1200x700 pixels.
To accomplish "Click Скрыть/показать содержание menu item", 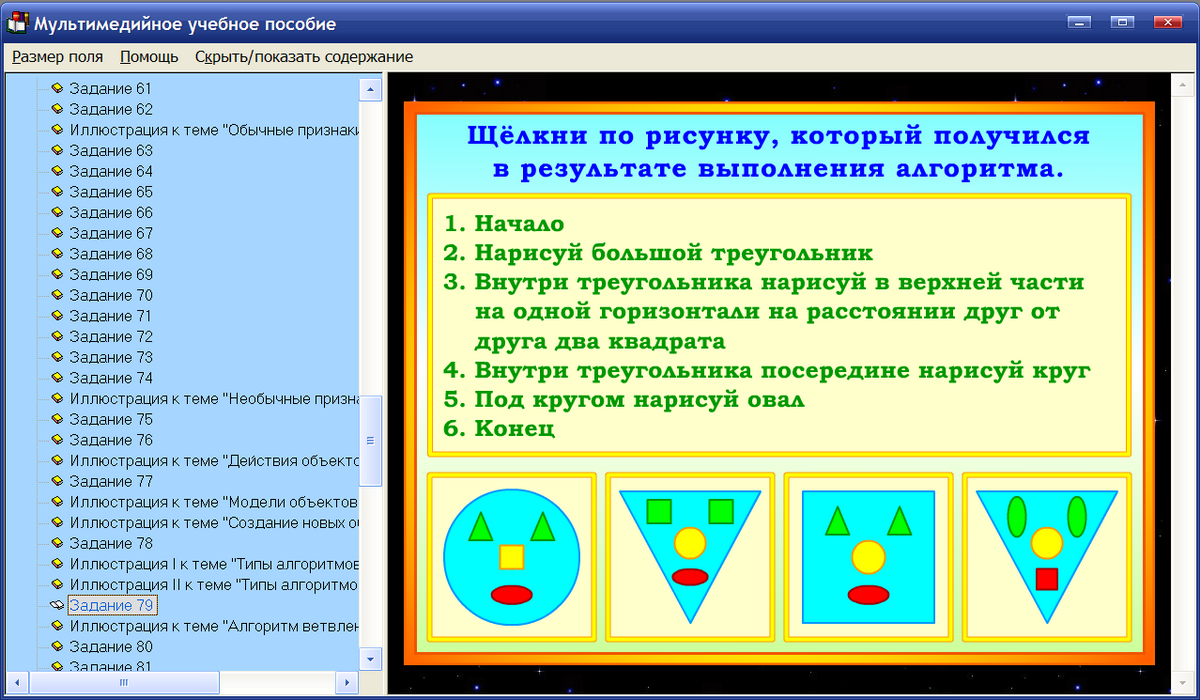I will (304, 57).
